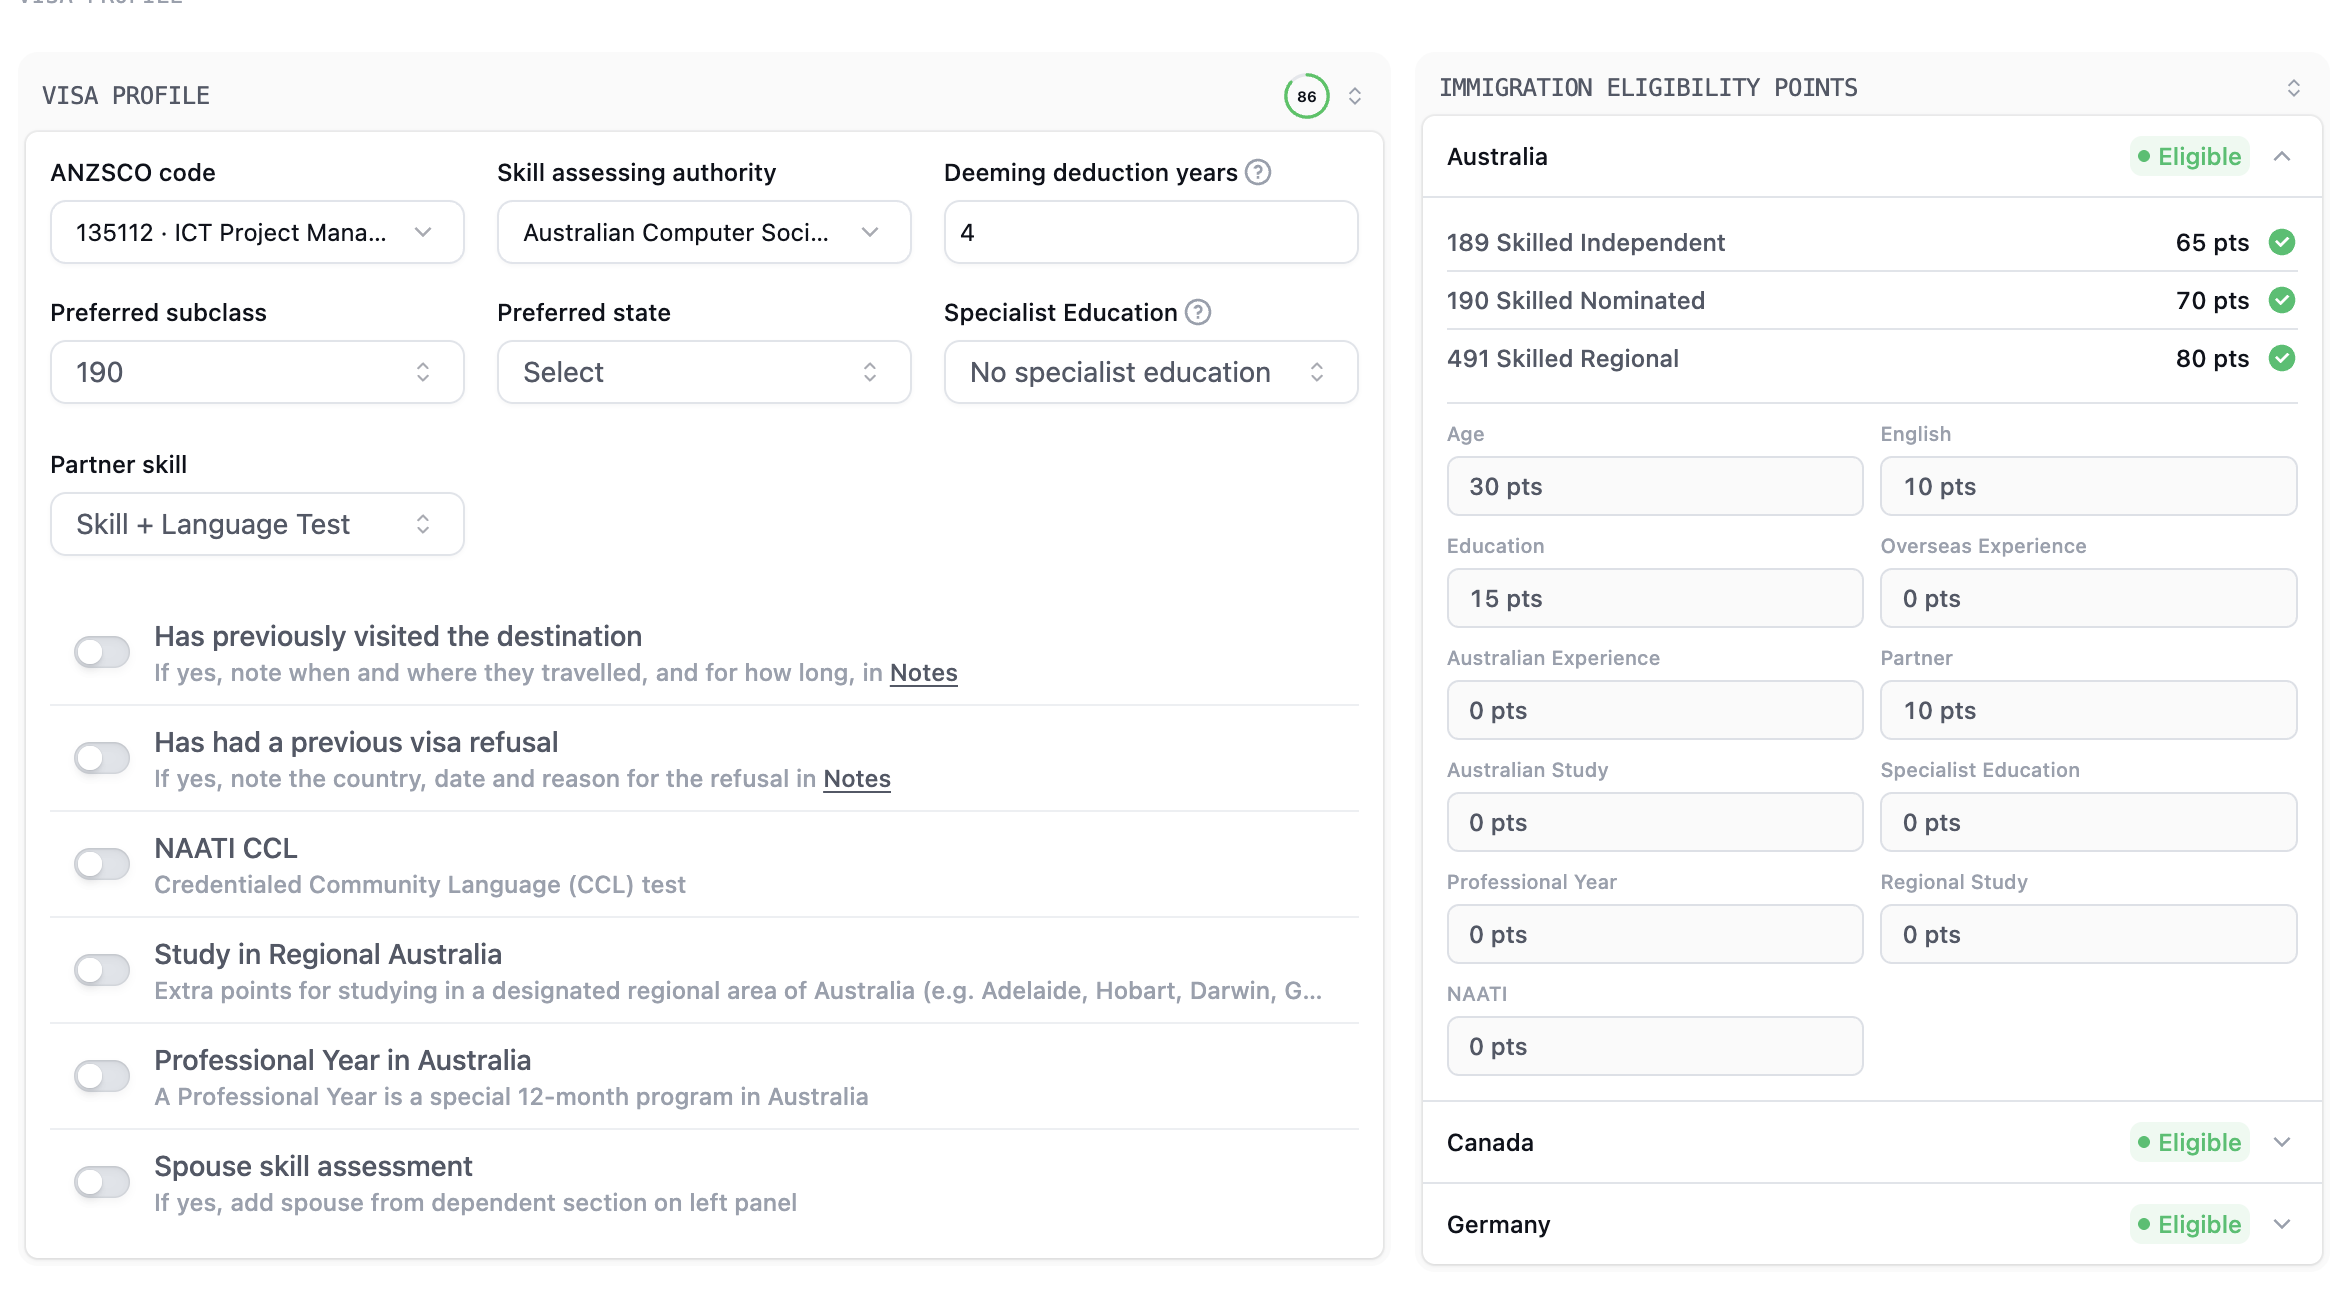Click the Deeming deduction years input field
This screenshot has height=1302, width=2352.
tap(1151, 232)
